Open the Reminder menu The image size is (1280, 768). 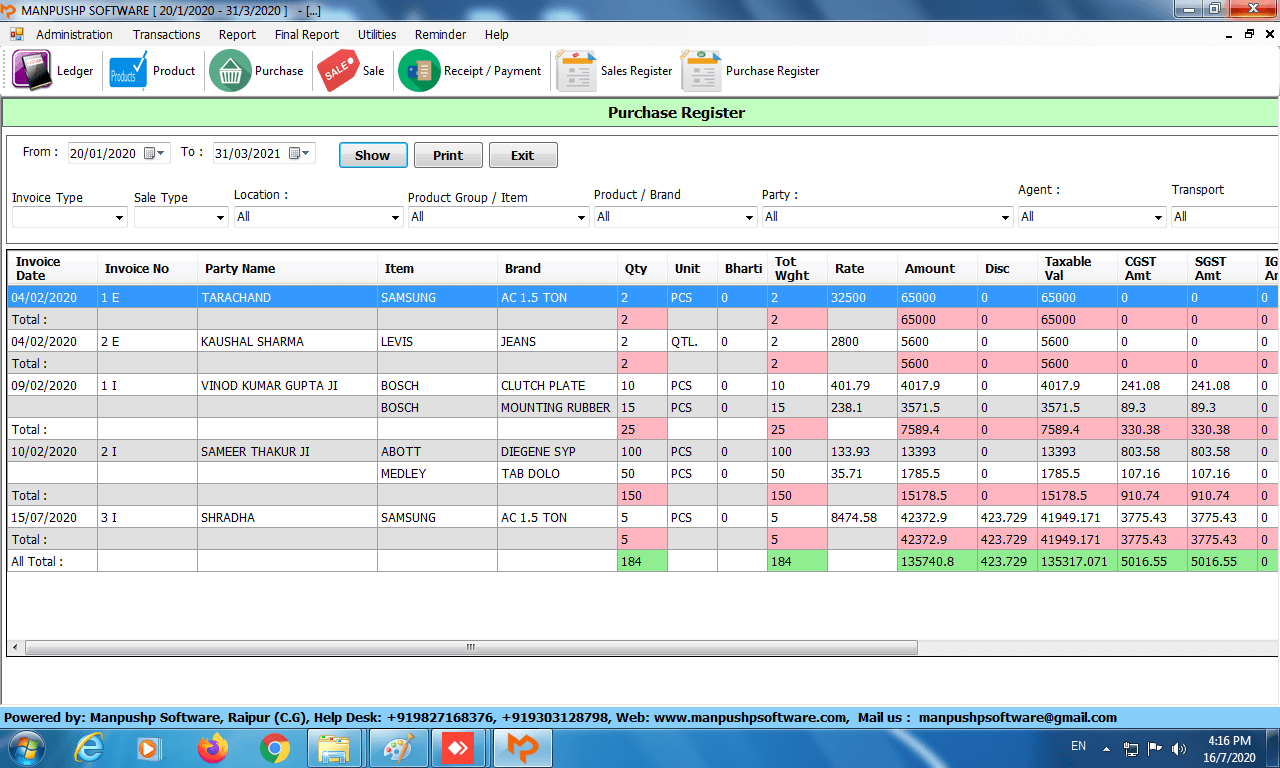click(440, 34)
